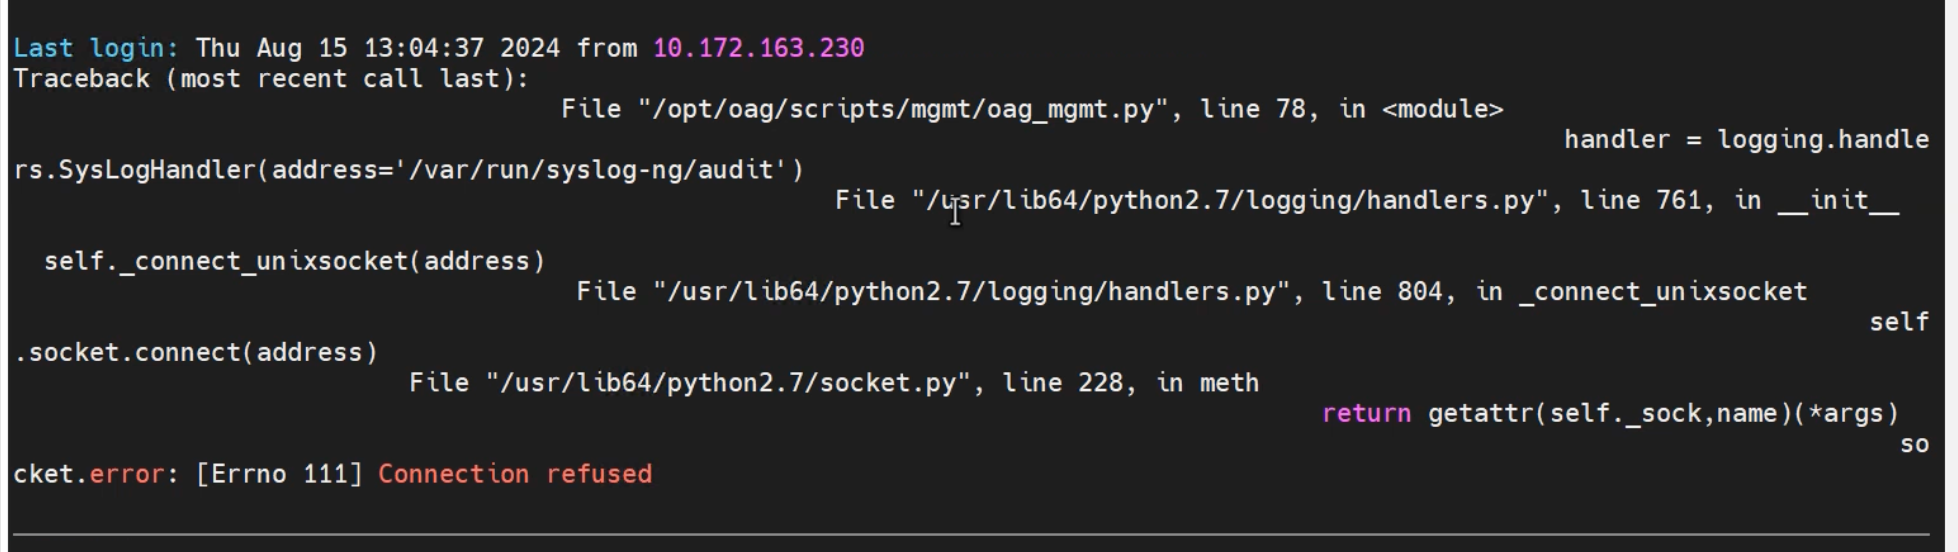
Task: Click the pink "return" keyword
Action: pos(1366,414)
